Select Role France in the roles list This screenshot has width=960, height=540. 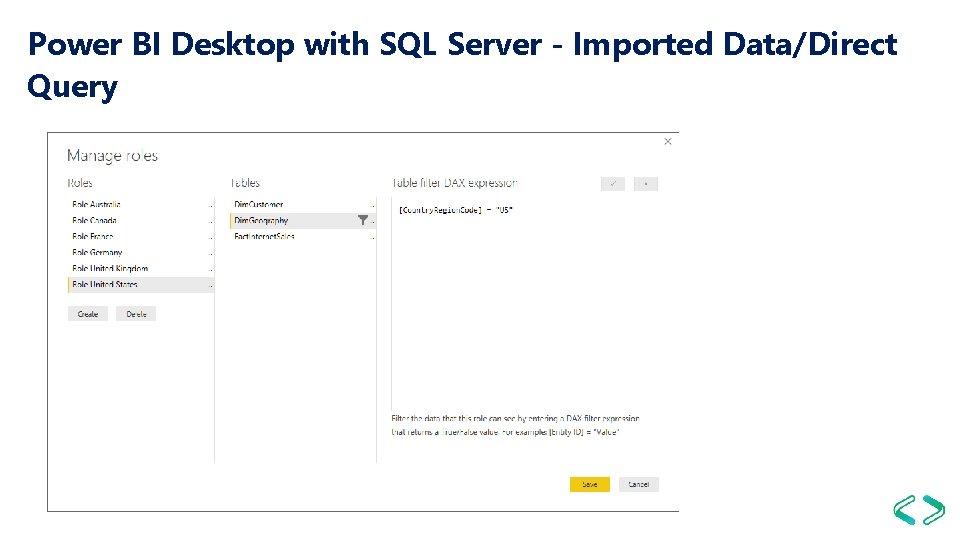coord(140,236)
